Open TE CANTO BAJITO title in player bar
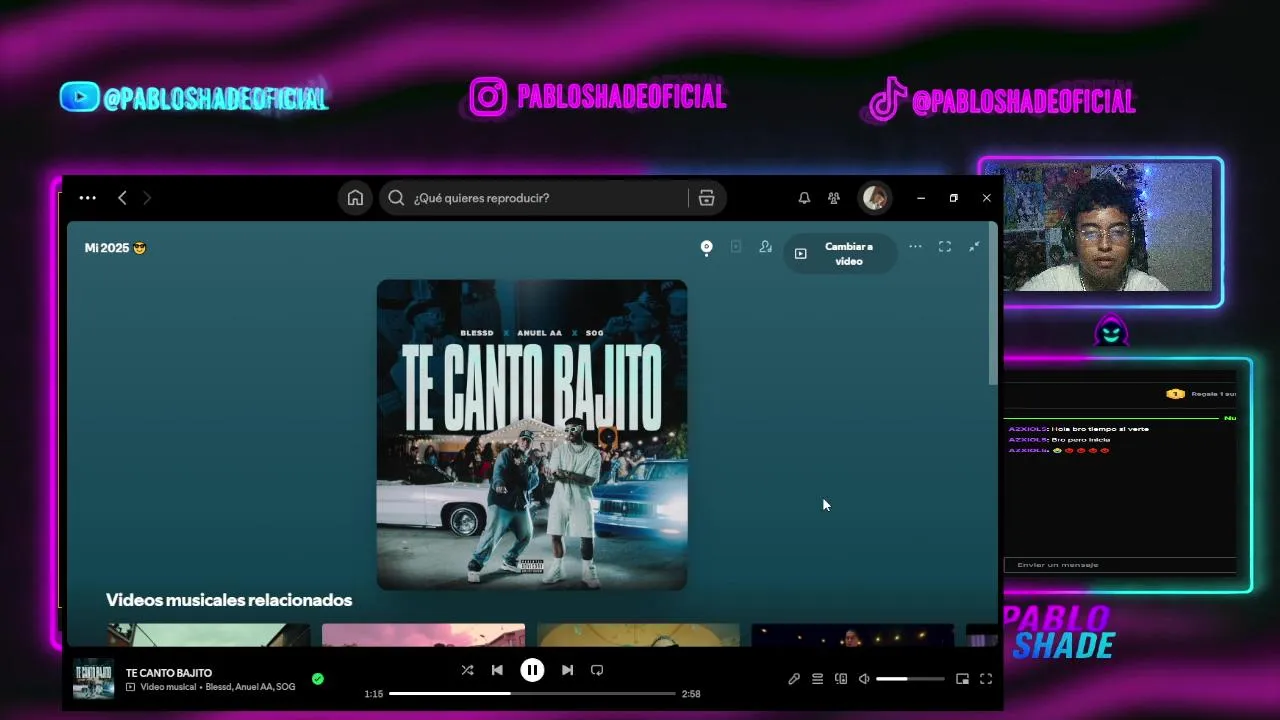Viewport: 1280px width, 720px height. pos(169,673)
